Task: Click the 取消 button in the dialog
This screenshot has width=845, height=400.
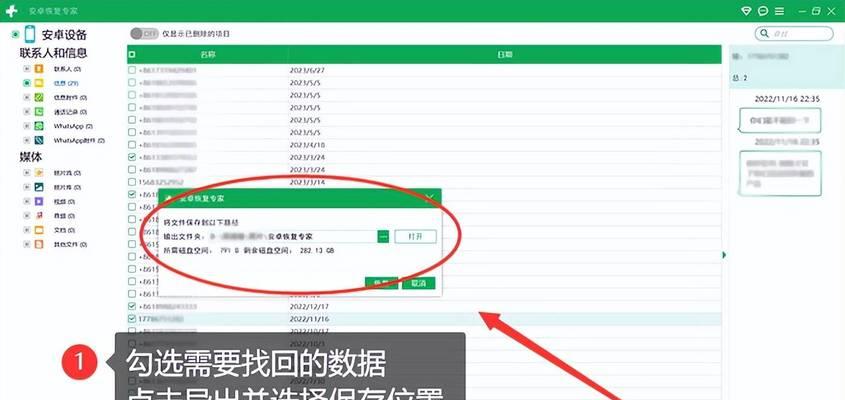Action: [x=418, y=283]
